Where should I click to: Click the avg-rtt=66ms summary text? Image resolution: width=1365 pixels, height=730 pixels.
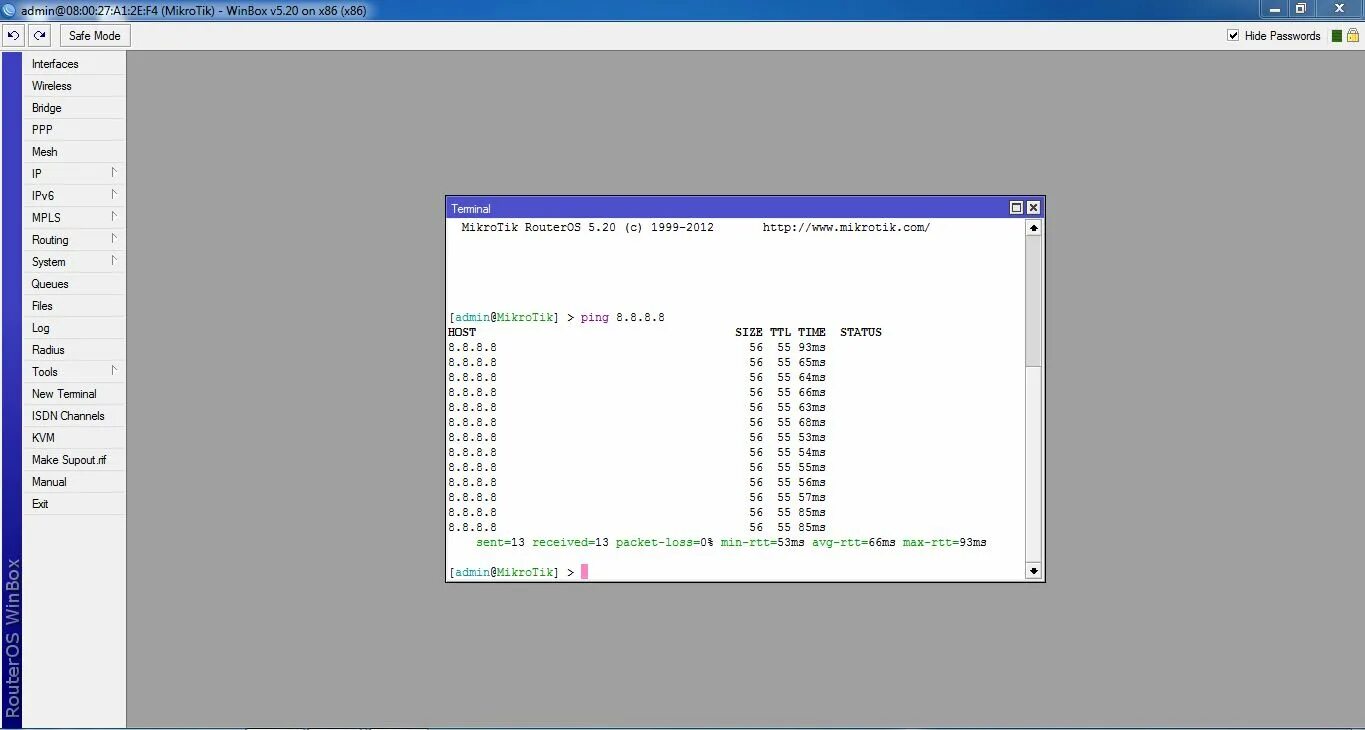point(853,542)
